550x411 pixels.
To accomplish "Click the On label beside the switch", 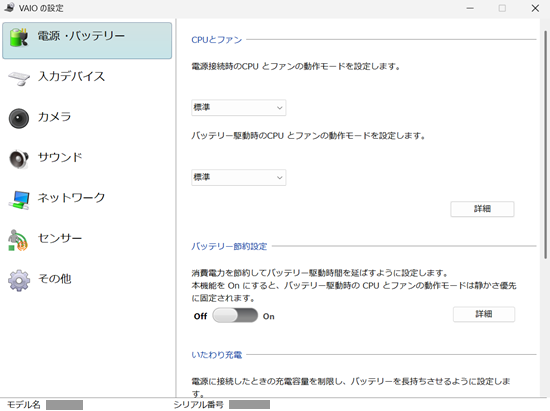I will (x=269, y=316).
